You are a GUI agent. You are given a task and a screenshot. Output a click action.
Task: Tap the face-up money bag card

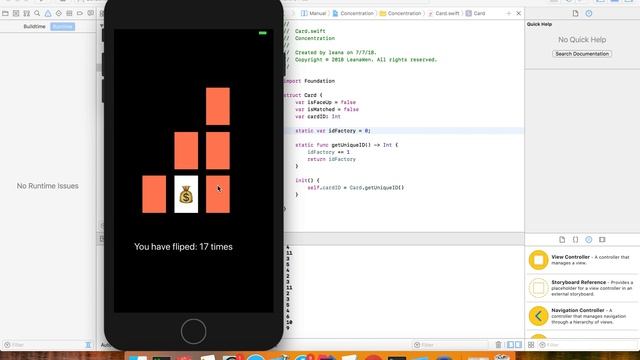[x=186, y=194]
